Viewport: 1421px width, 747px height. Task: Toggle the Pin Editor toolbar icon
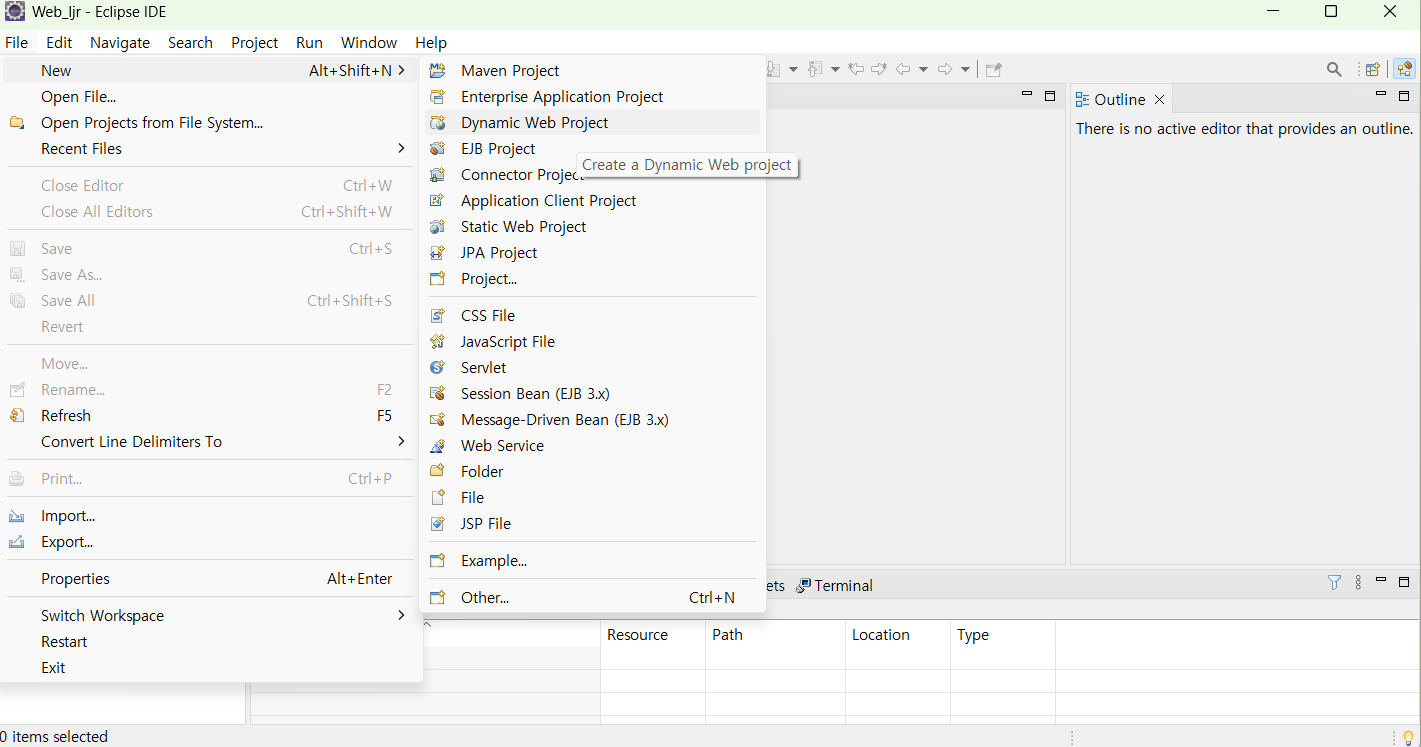click(x=993, y=69)
